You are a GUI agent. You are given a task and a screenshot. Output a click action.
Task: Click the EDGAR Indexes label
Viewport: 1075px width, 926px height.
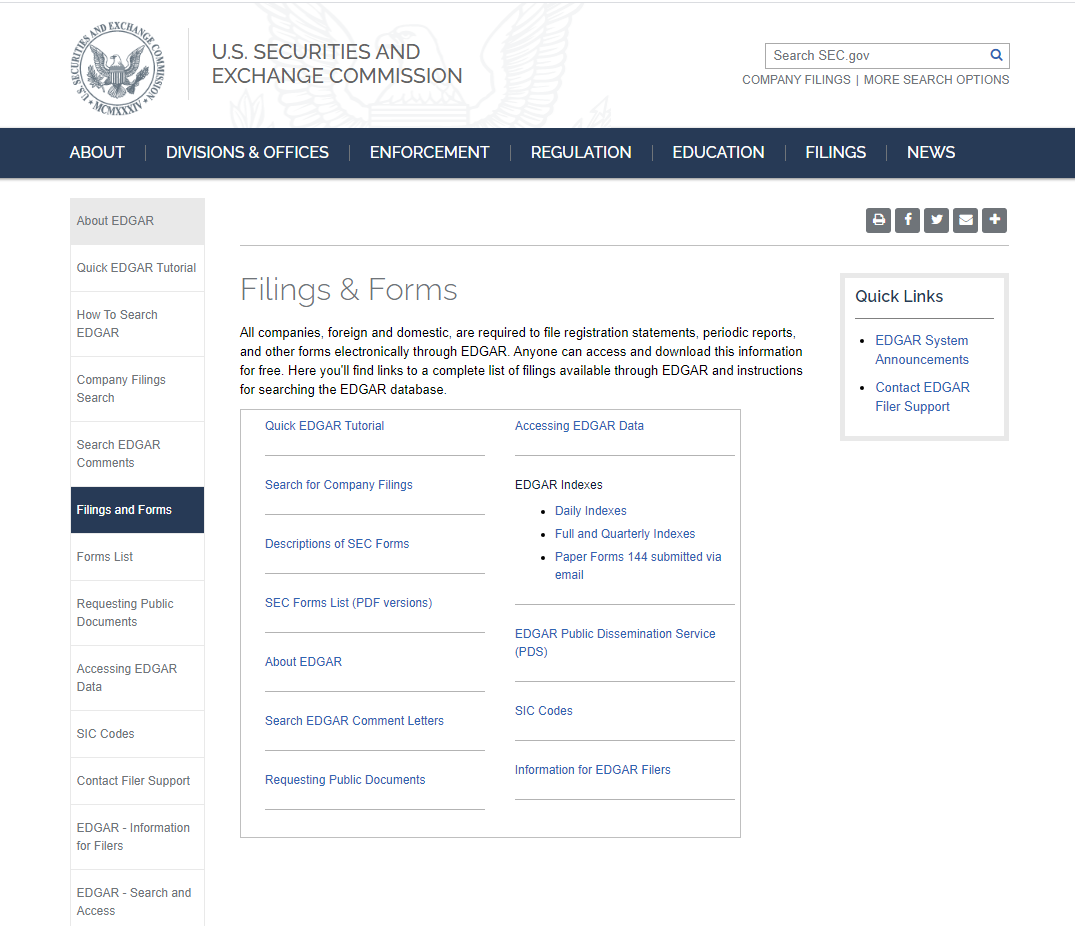click(559, 485)
